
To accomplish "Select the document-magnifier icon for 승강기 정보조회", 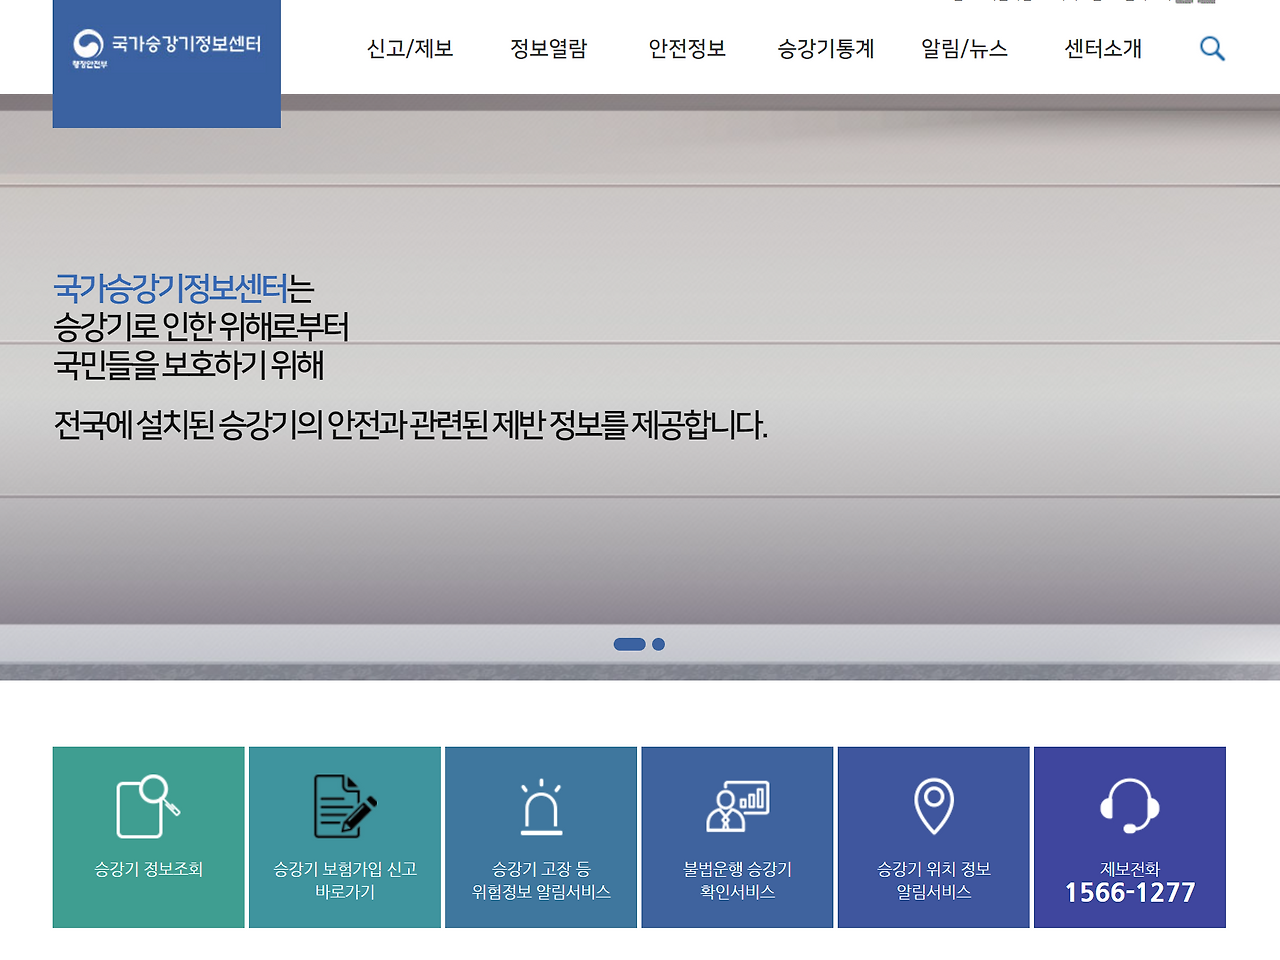I will click(148, 806).
